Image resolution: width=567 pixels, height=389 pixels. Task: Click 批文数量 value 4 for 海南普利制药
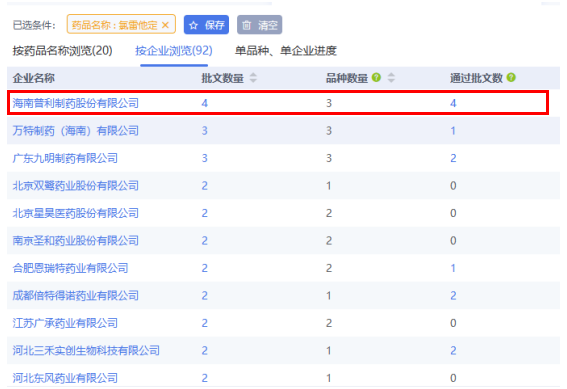(205, 103)
